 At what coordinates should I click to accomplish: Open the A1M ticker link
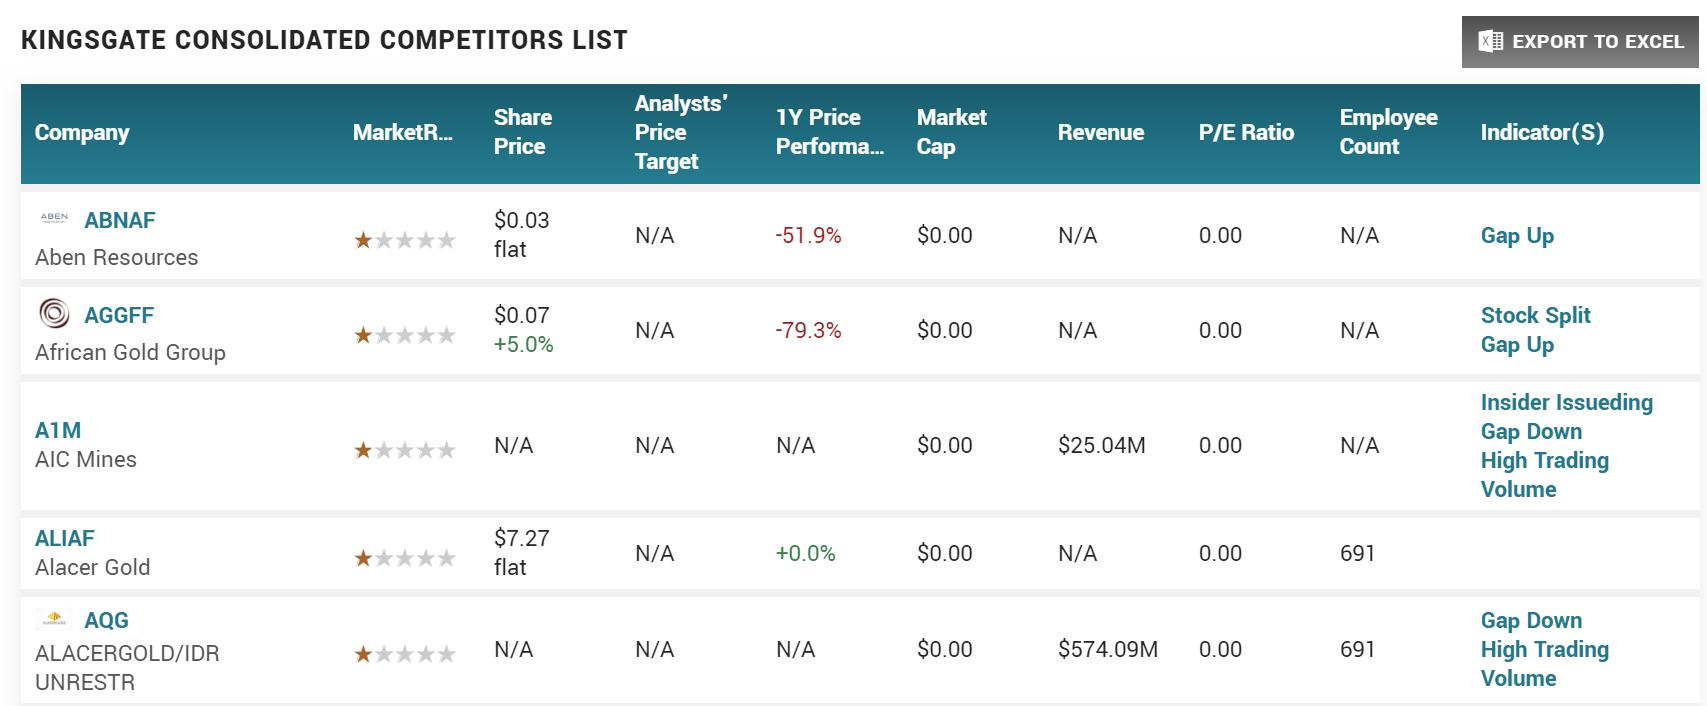click(58, 430)
